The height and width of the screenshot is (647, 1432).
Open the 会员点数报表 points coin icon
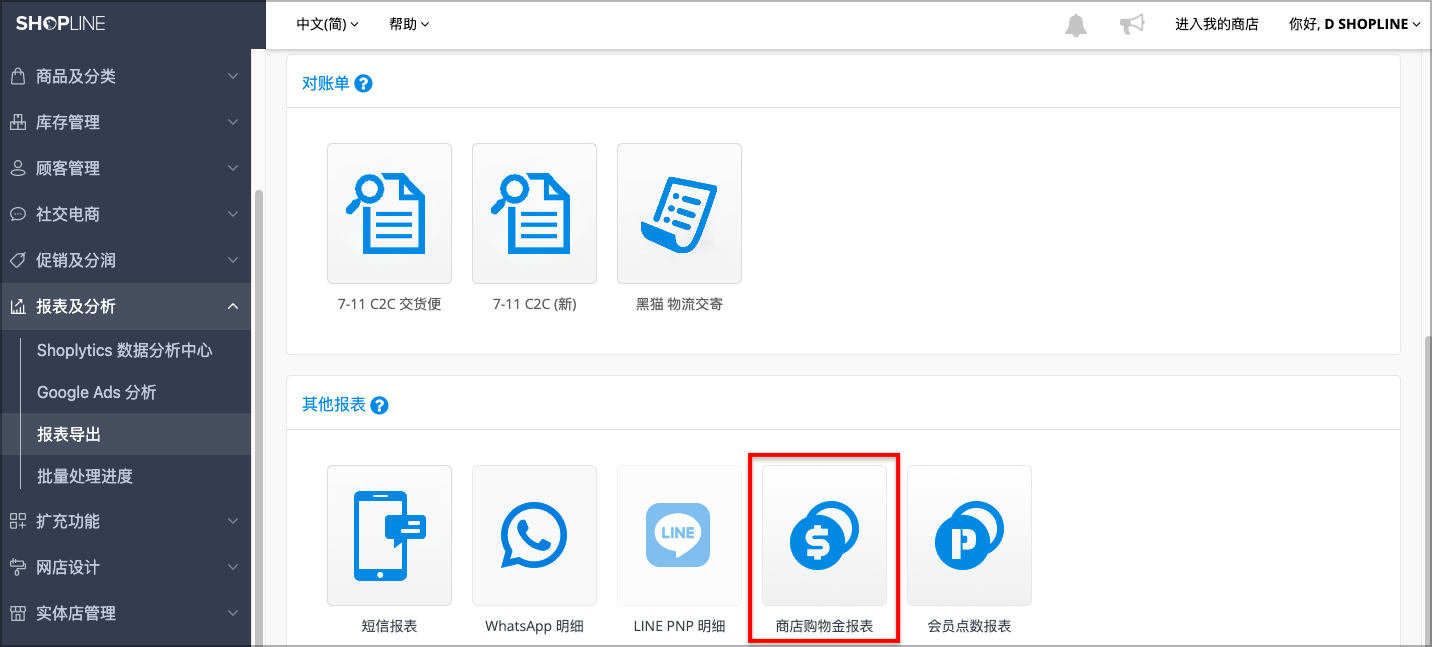pyautogui.click(x=969, y=535)
